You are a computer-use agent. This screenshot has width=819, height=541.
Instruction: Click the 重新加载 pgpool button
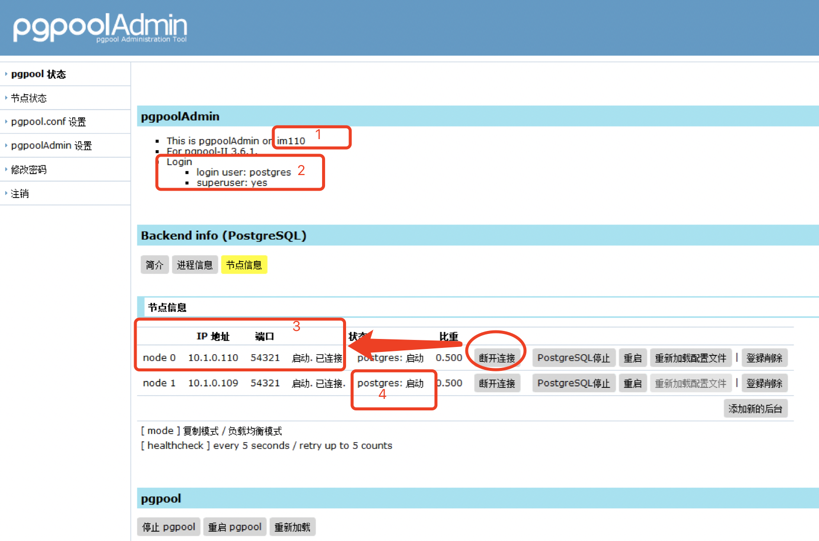pyautogui.click(x=292, y=527)
